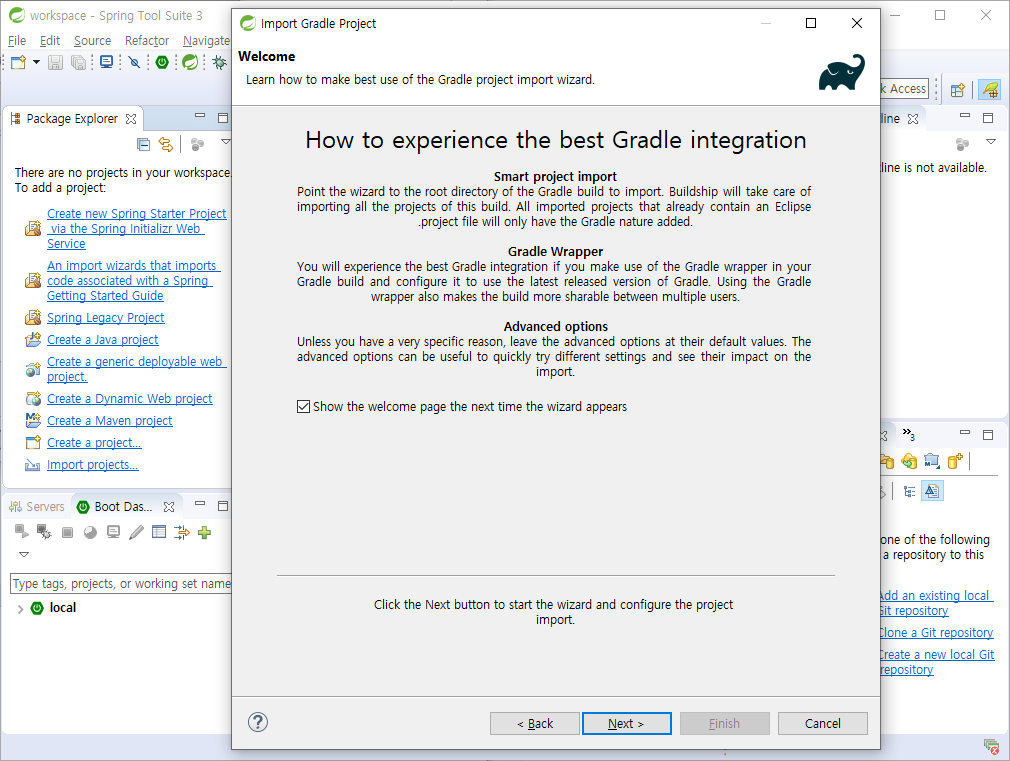Cancel the Import Gradle Project wizard
Image resolution: width=1010 pixels, height=761 pixels.
[x=823, y=724]
